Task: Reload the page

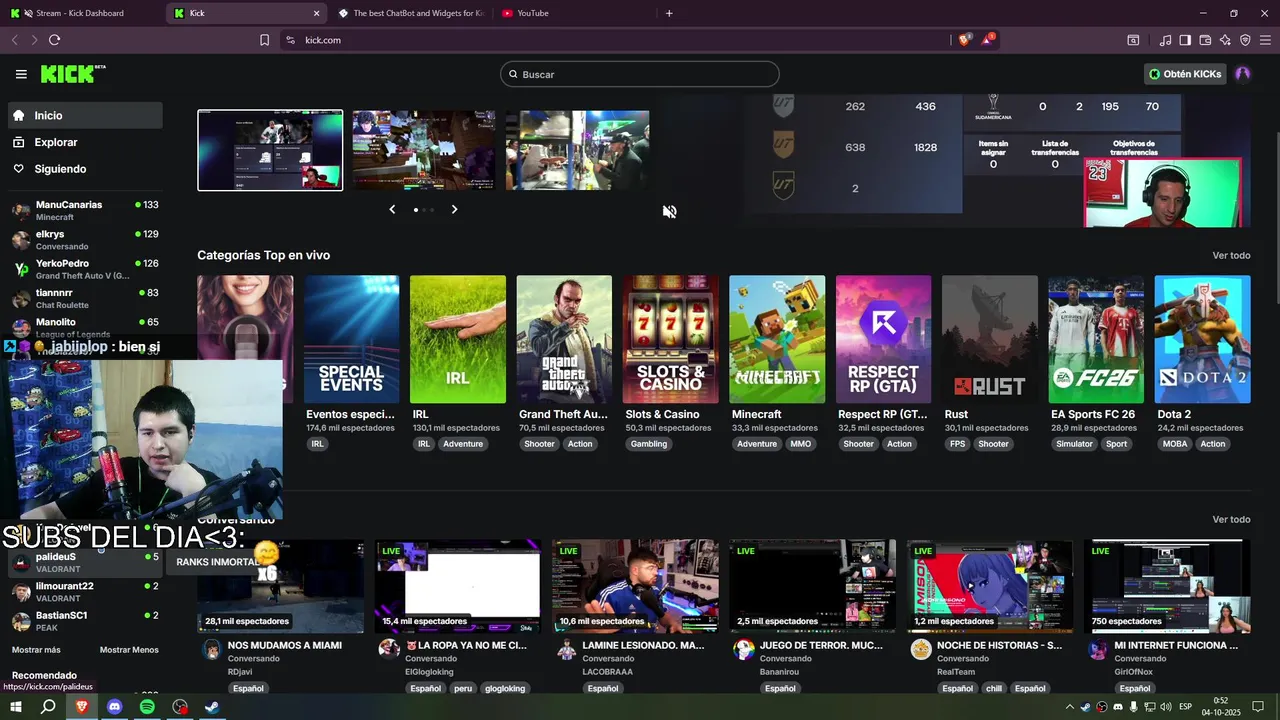Action: 54,40
